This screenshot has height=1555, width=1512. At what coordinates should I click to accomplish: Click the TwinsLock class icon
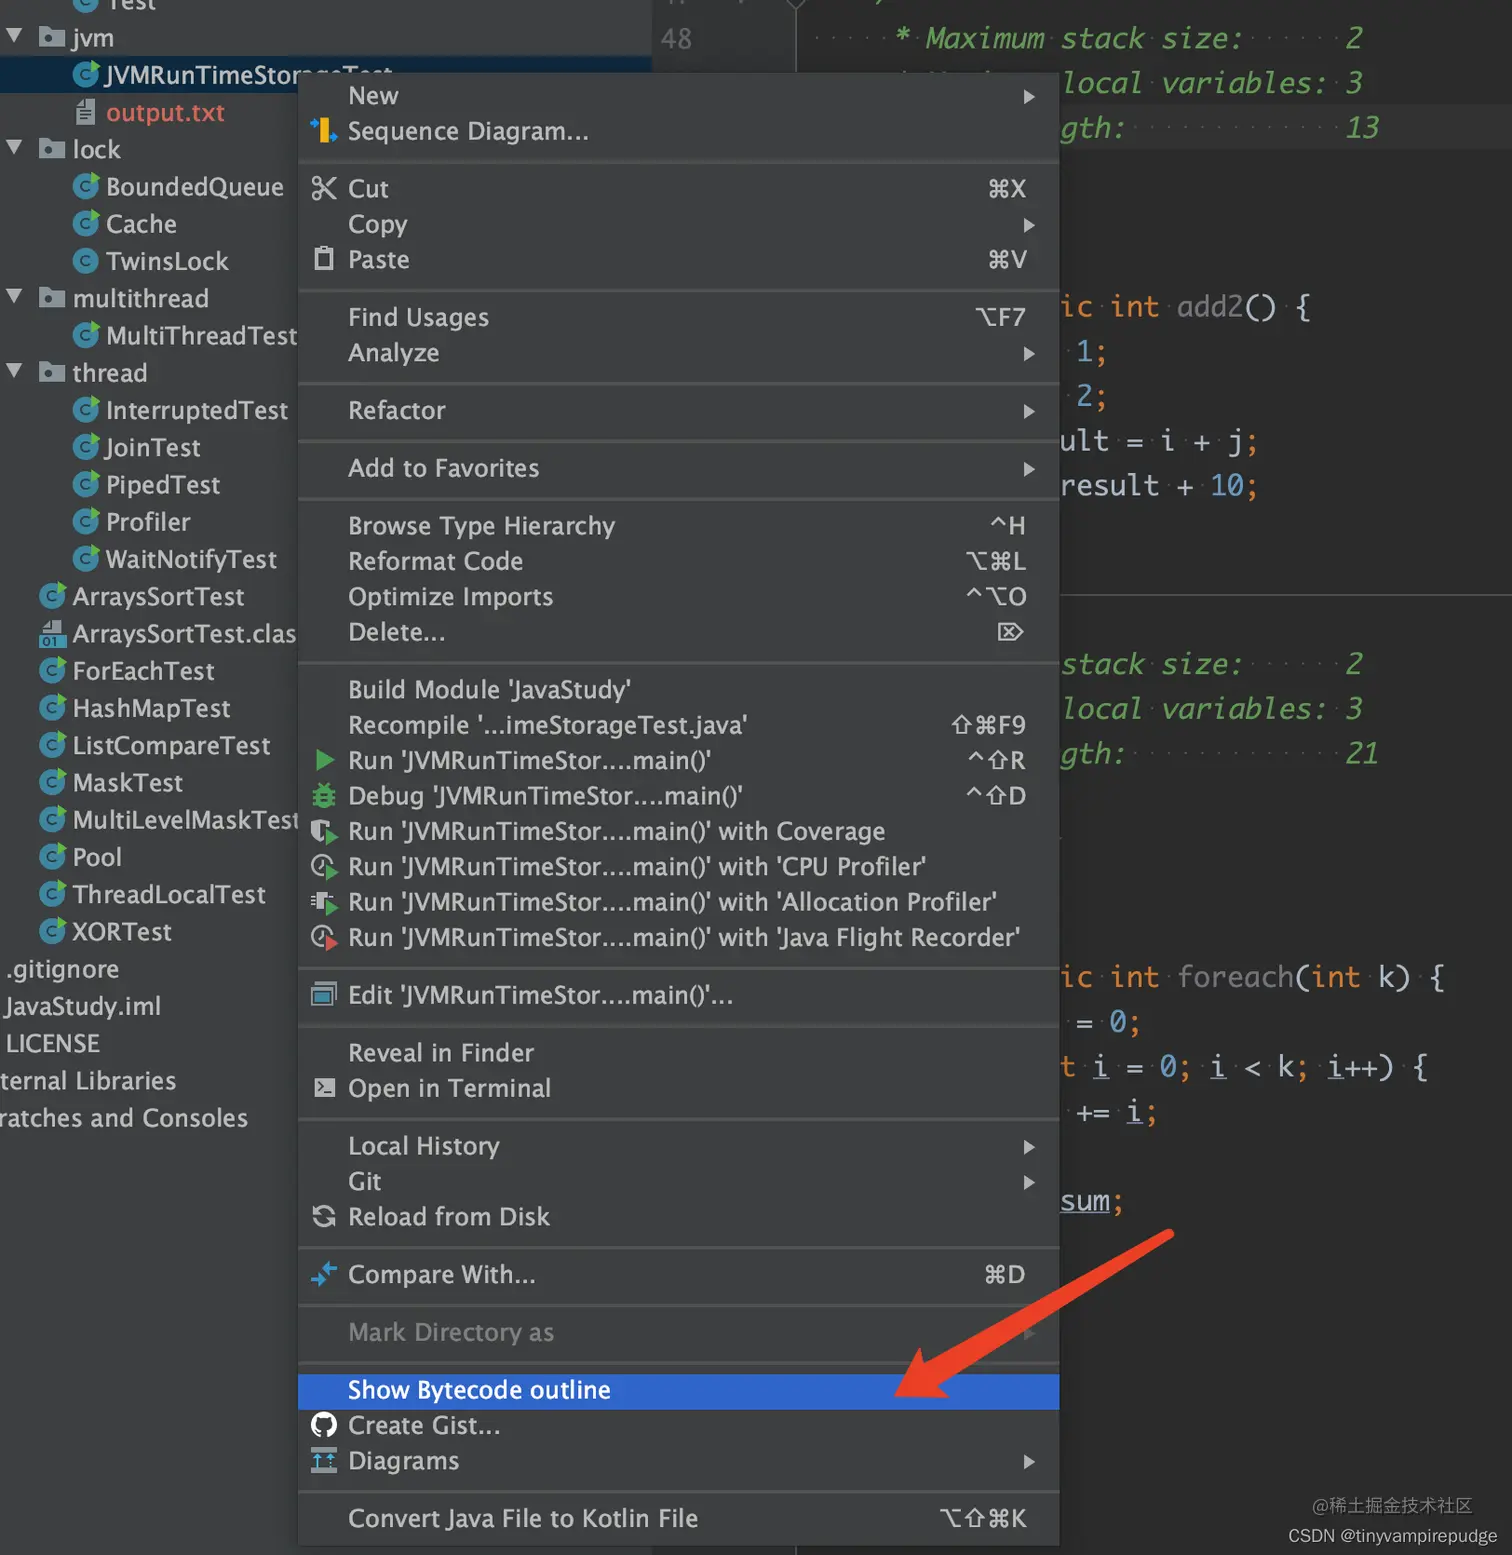coord(86,260)
